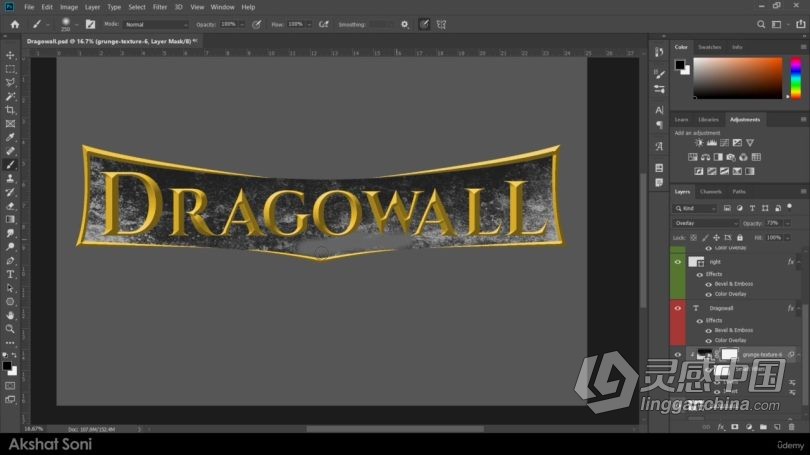Toggle visibility of grunge-texture-6 layer
Viewport: 810px width, 455px height.
tap(678, 354)
